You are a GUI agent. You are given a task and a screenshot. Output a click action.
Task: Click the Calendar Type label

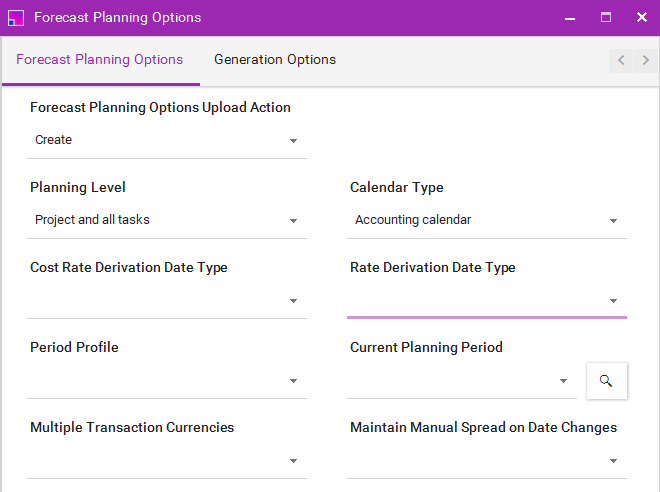tap(397, 187)
